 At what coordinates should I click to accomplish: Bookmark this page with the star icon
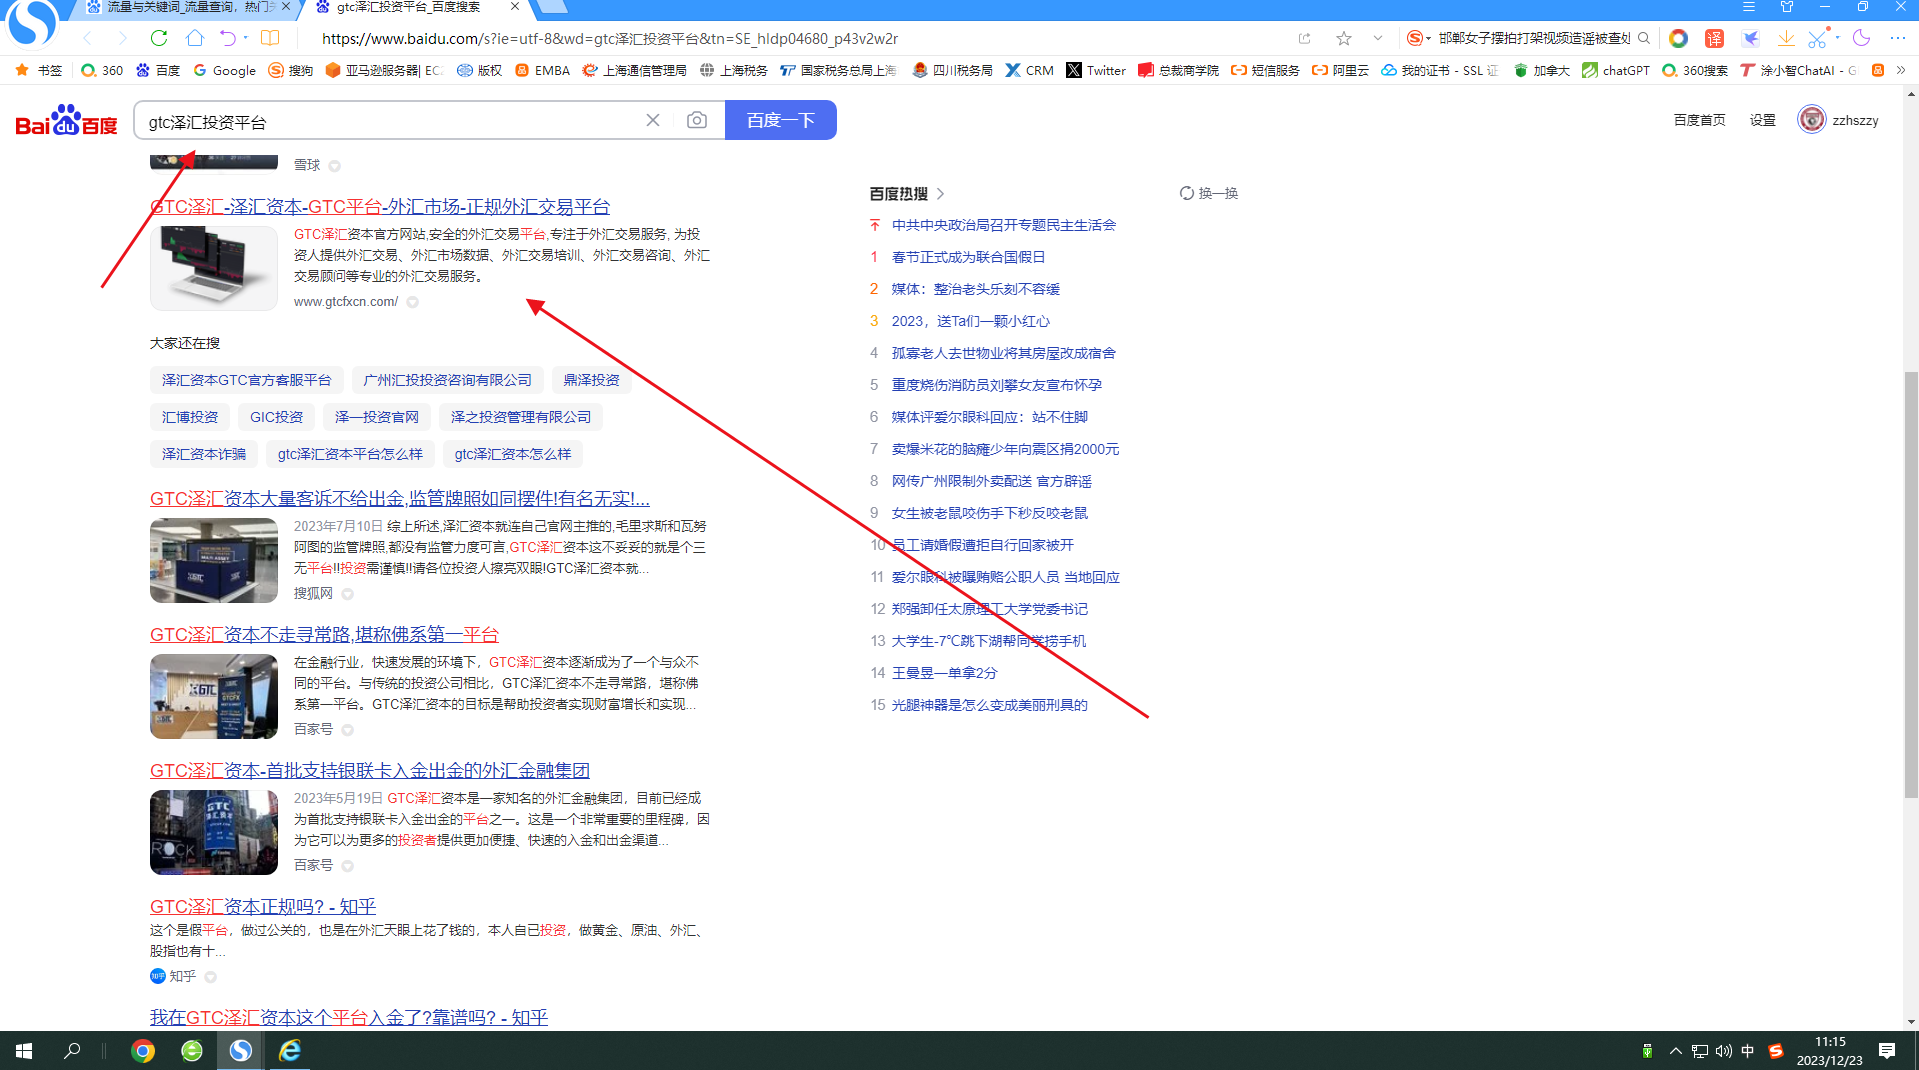(x=1343, y=38)
